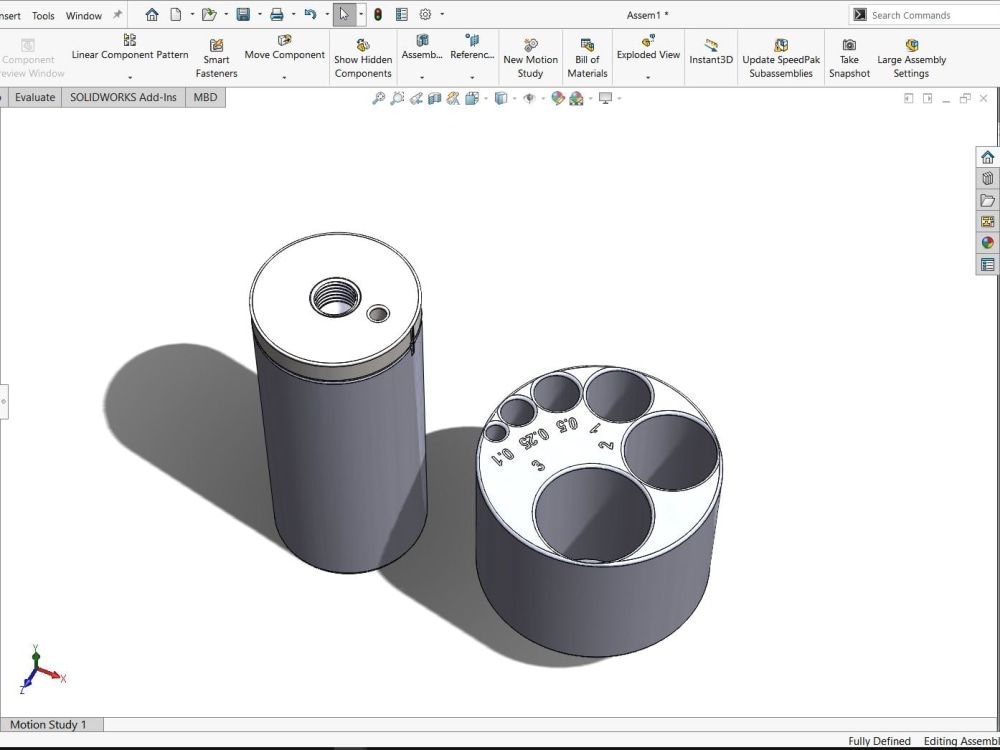Pin the menu bar with the pushpin

point(117,15)
